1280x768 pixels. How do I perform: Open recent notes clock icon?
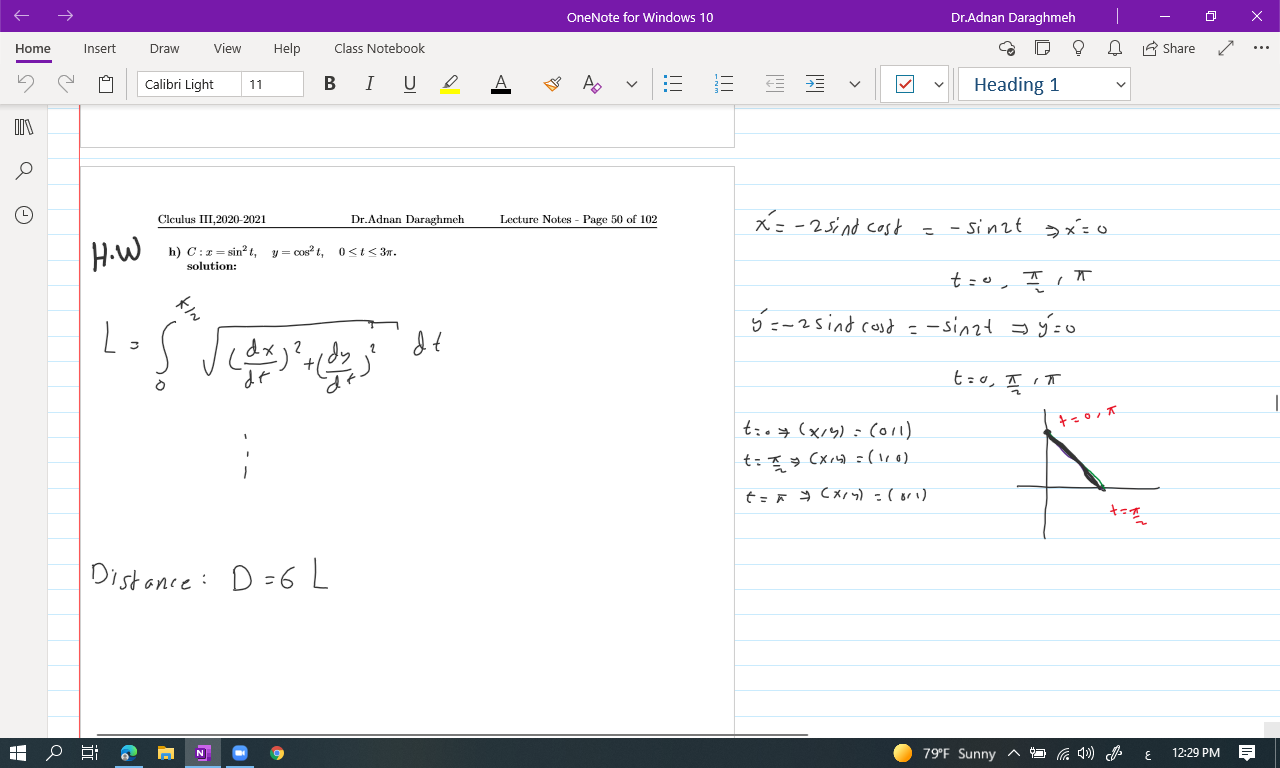point(24,214)
